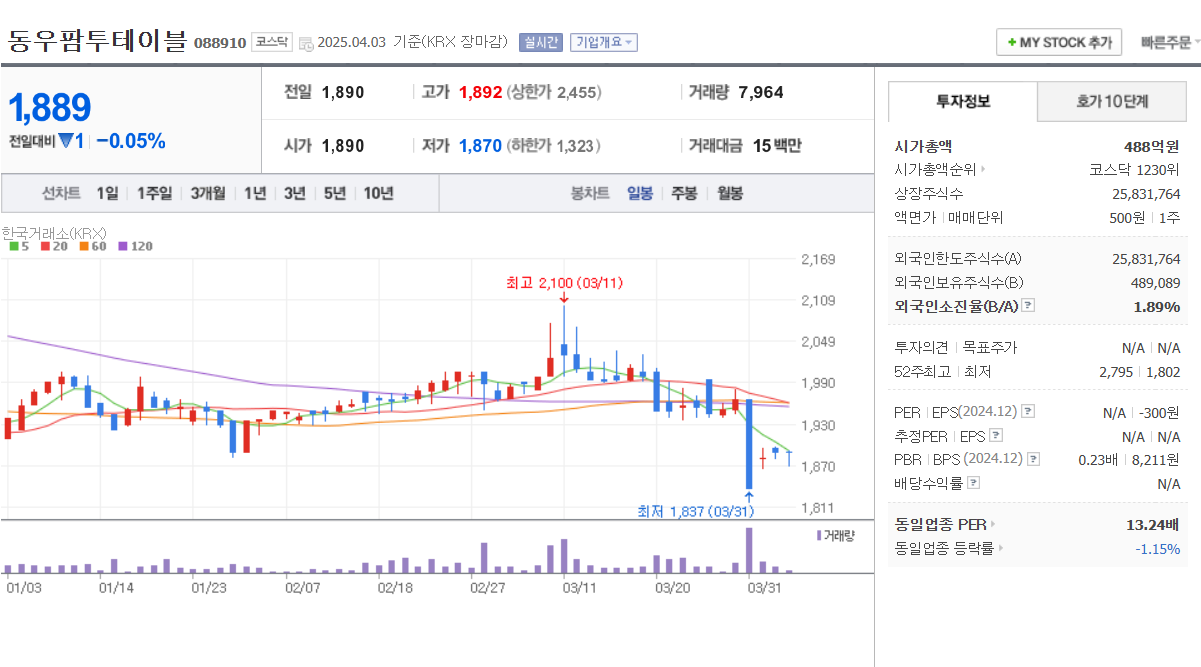Click the 최고 2,100 (03/11) chart marker
The image size is (1201, 667).
click(x=564, y=283)
